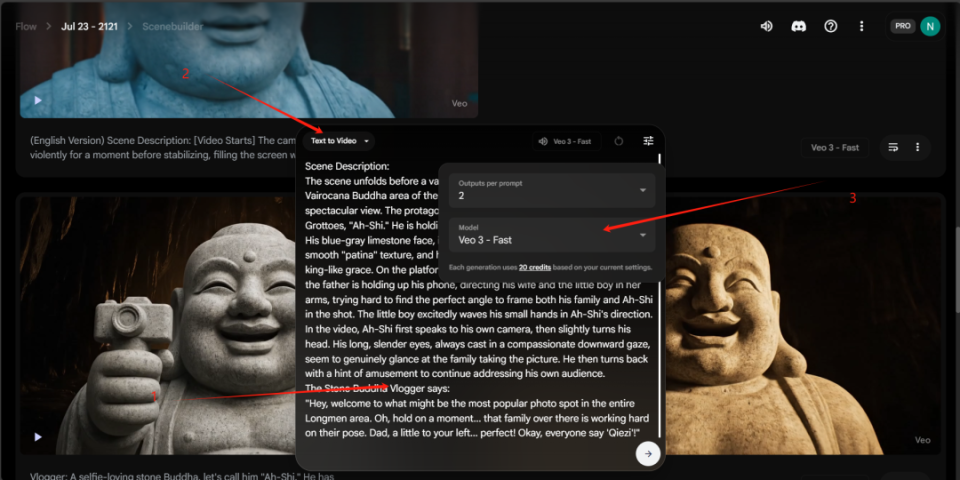960x480 pixels.
Task: Expand the Model Veo 3 - Fast dropdown
Action: tap(552, 234)
